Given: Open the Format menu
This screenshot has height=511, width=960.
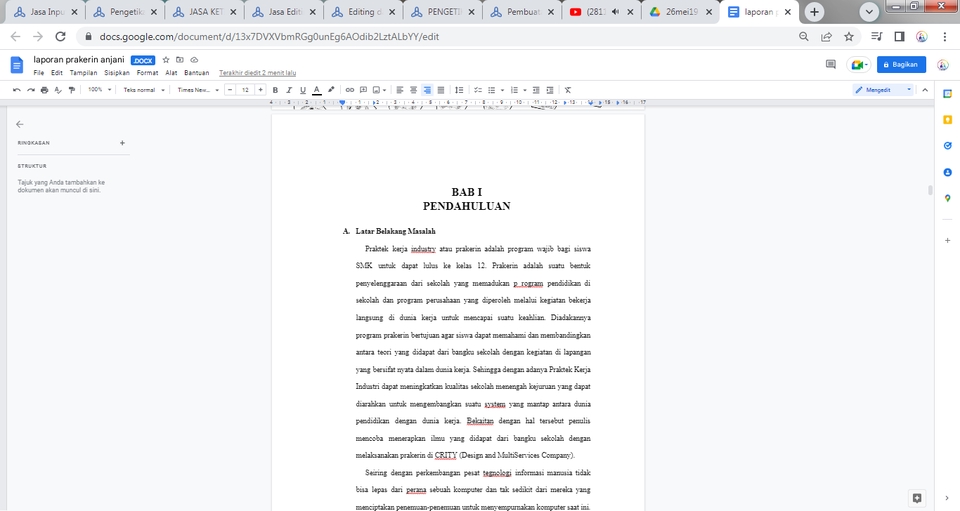Looking at the screenshot, I should point(147,73).
